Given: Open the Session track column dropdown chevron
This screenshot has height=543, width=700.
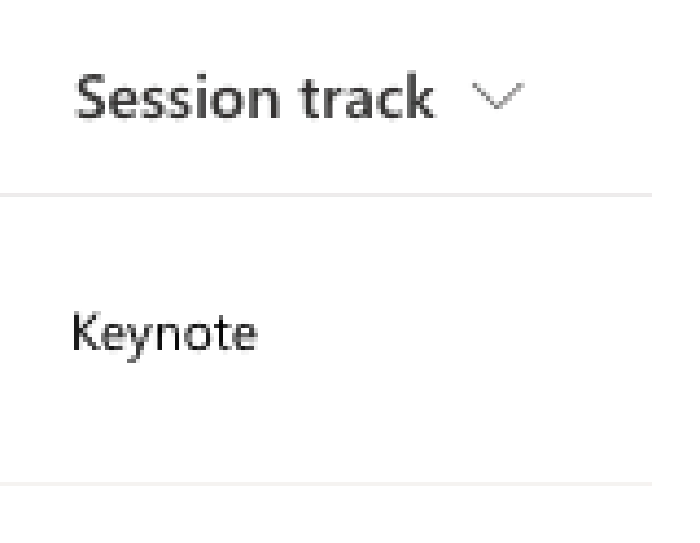Looking at the screenshot, I should (x=498, y=96).
